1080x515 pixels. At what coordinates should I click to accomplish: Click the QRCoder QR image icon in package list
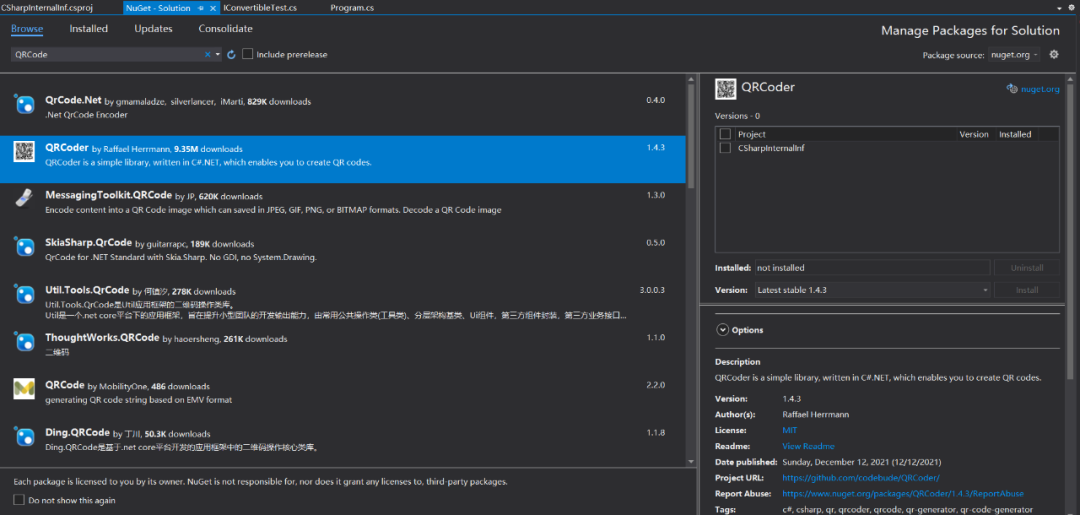(x=24, y=151)
